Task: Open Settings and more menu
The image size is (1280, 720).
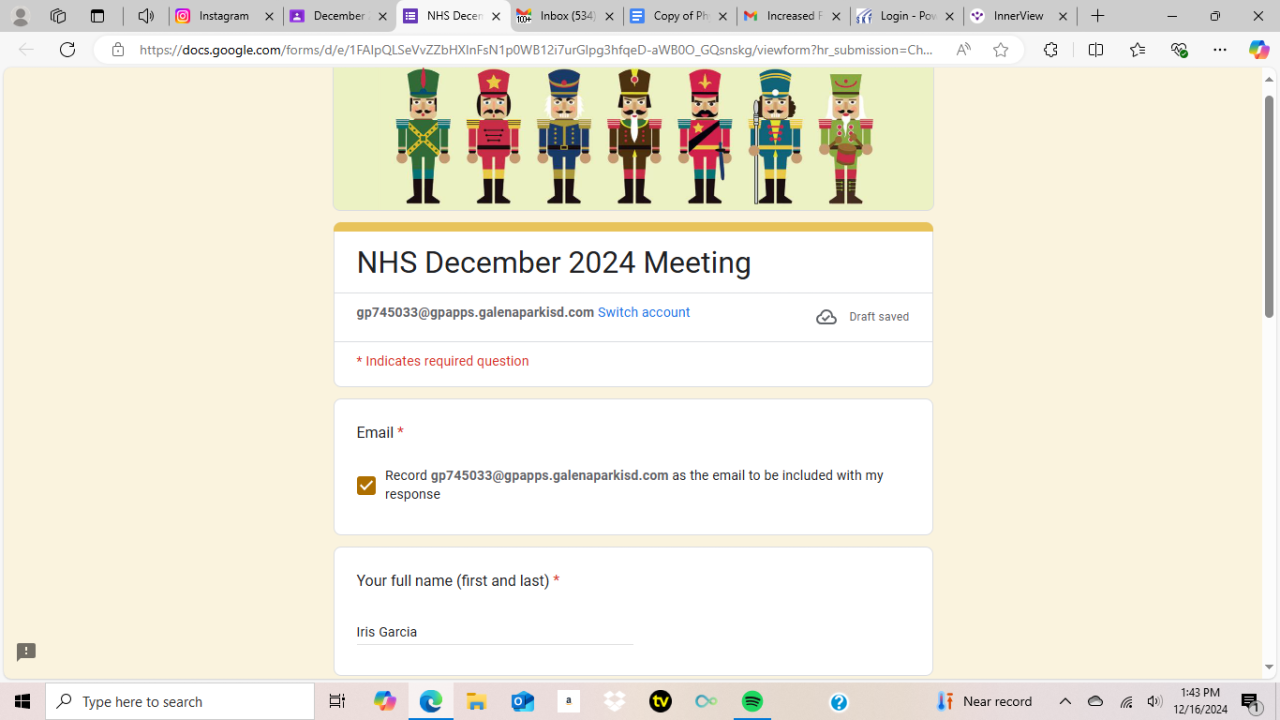Action: (x=1220, y=50)
